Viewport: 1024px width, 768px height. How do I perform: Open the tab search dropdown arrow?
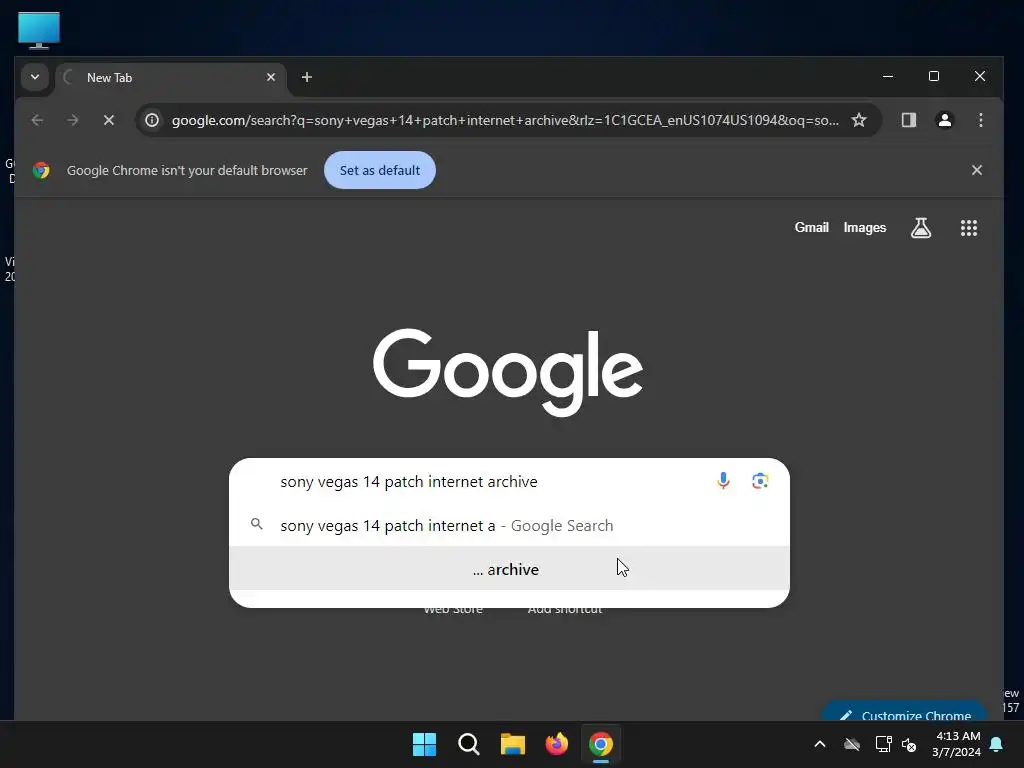[x=35, y=77]
